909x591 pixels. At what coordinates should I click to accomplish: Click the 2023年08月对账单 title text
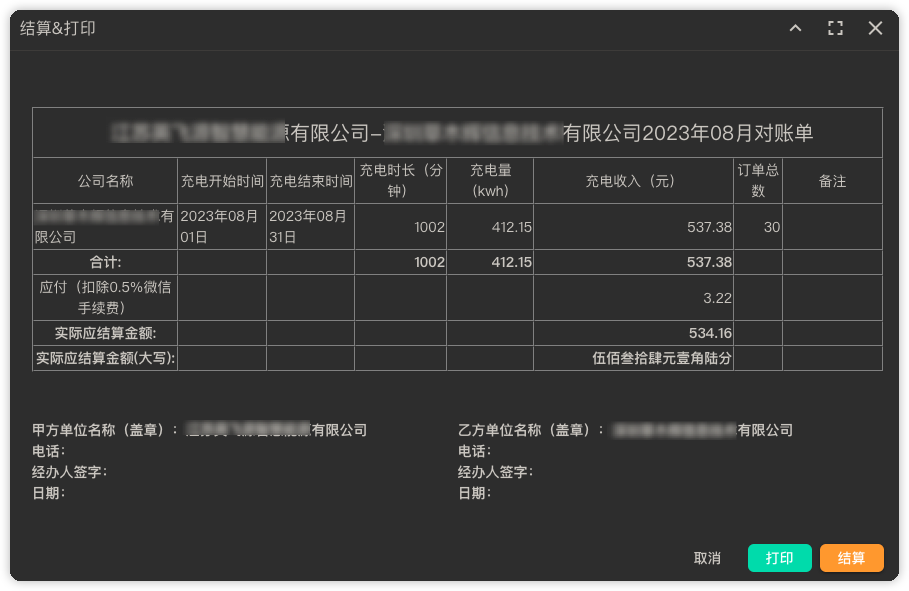point(728,133)
